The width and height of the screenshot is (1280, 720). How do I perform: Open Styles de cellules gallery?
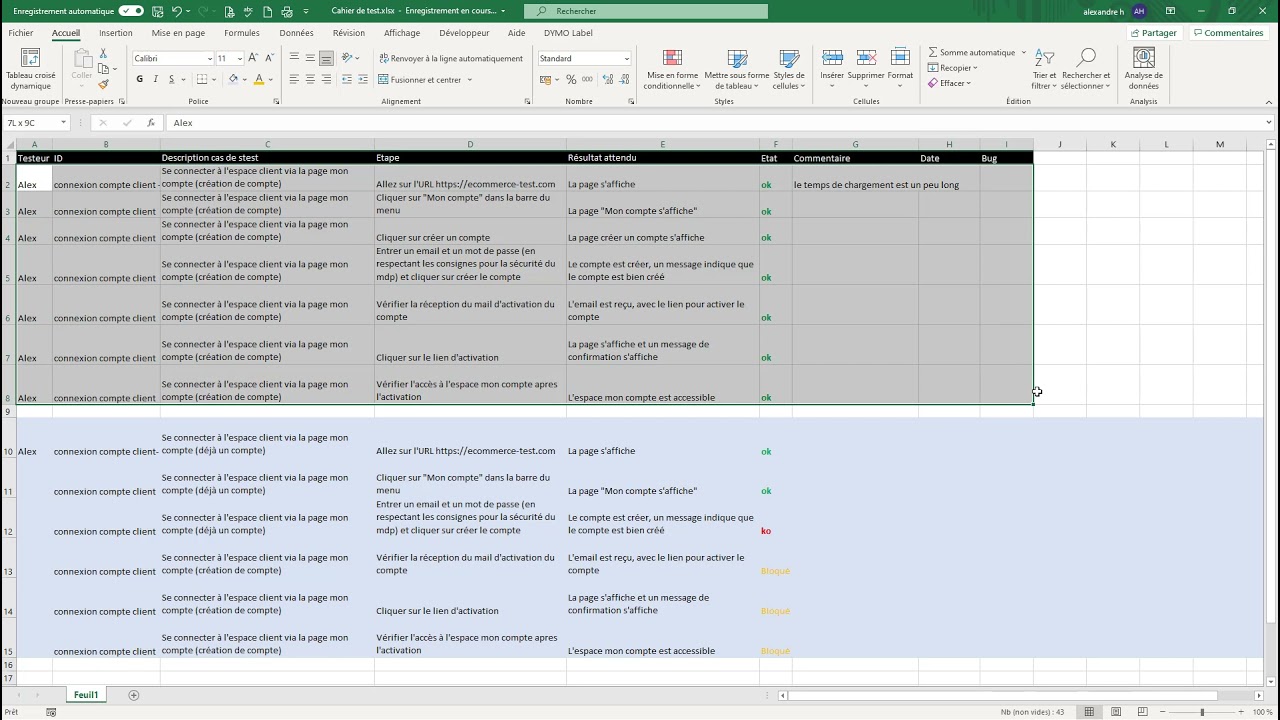point(789,69)
